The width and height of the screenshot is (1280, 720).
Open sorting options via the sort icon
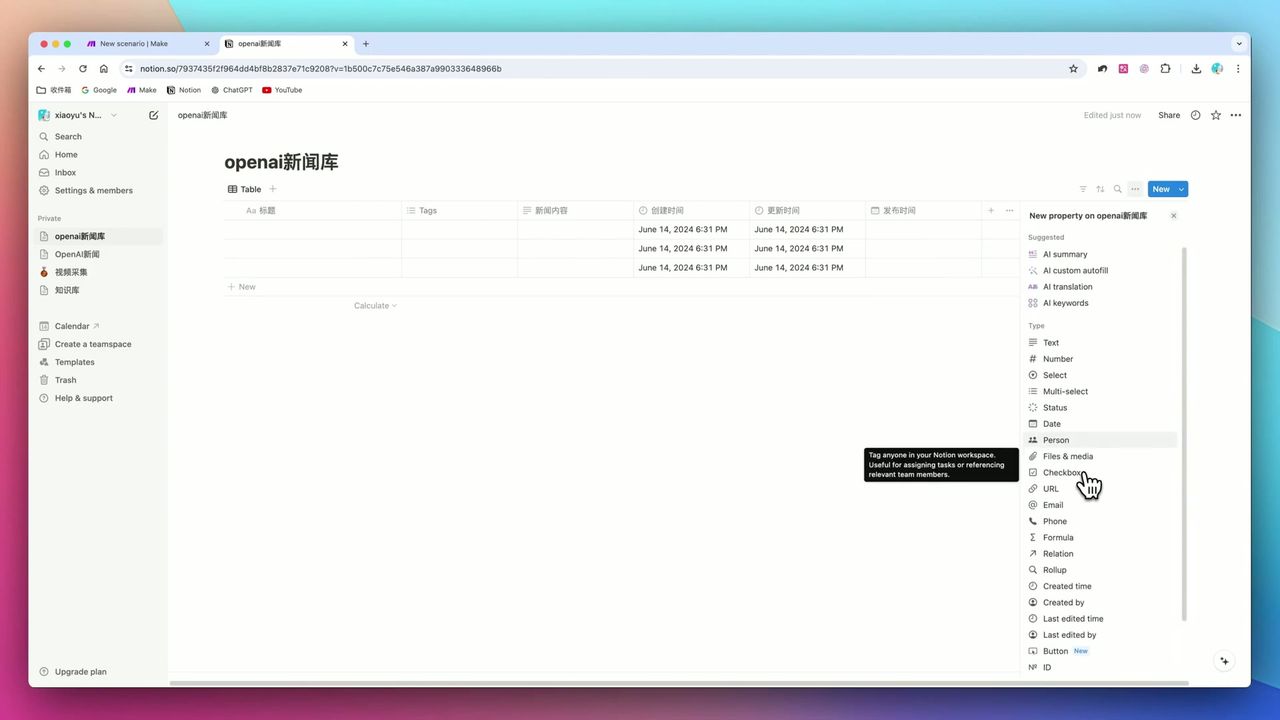point(1100,189)
